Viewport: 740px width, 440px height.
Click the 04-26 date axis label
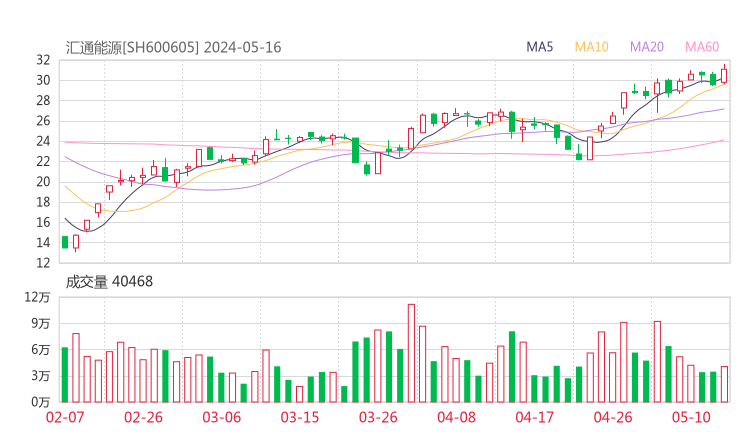[x=613, y=417]
